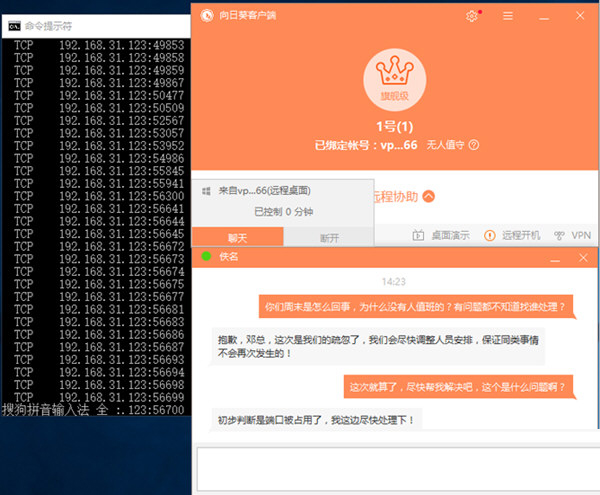The height and width of the screenshot is (495, 600).
Task: Click into the chat message input box
Action: 398,469
